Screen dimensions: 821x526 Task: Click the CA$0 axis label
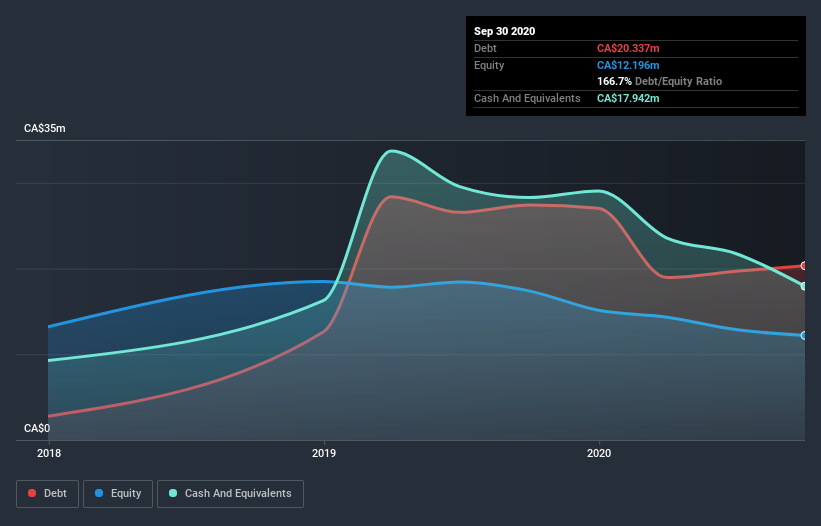pyautogui.click(x=37, y=428)
